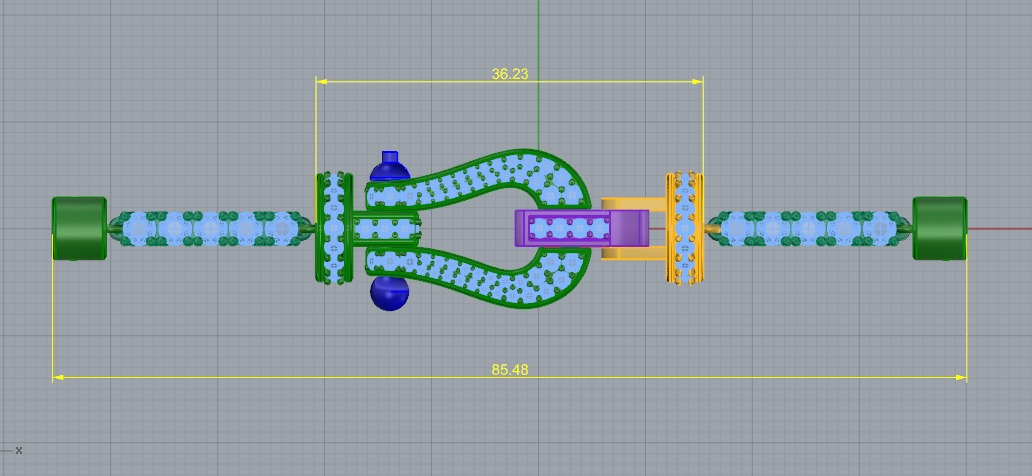Select the left pavé cable segment
The height and width of the screenshot is (476, 1032).
(212, 228)
